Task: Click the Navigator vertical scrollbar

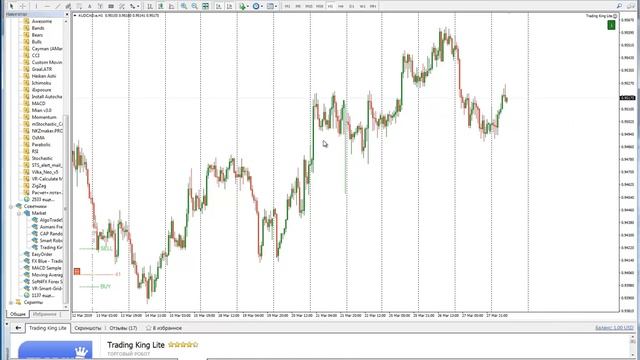Action: [x=66, y=163]
